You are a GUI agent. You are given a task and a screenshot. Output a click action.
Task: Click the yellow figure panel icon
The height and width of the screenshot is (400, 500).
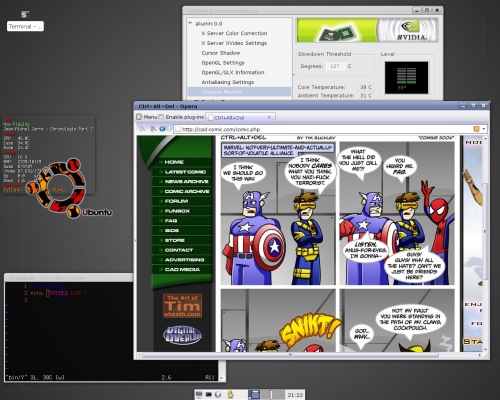tap(230, 395)
